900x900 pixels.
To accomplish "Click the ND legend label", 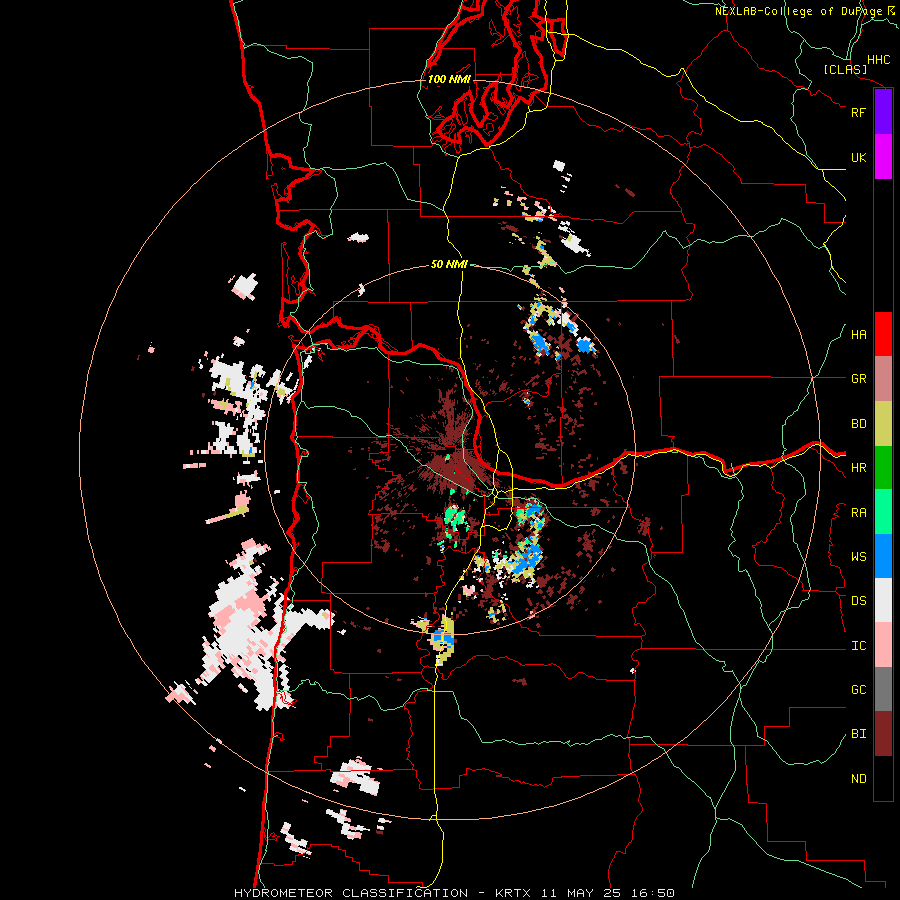I will point(858,779).
